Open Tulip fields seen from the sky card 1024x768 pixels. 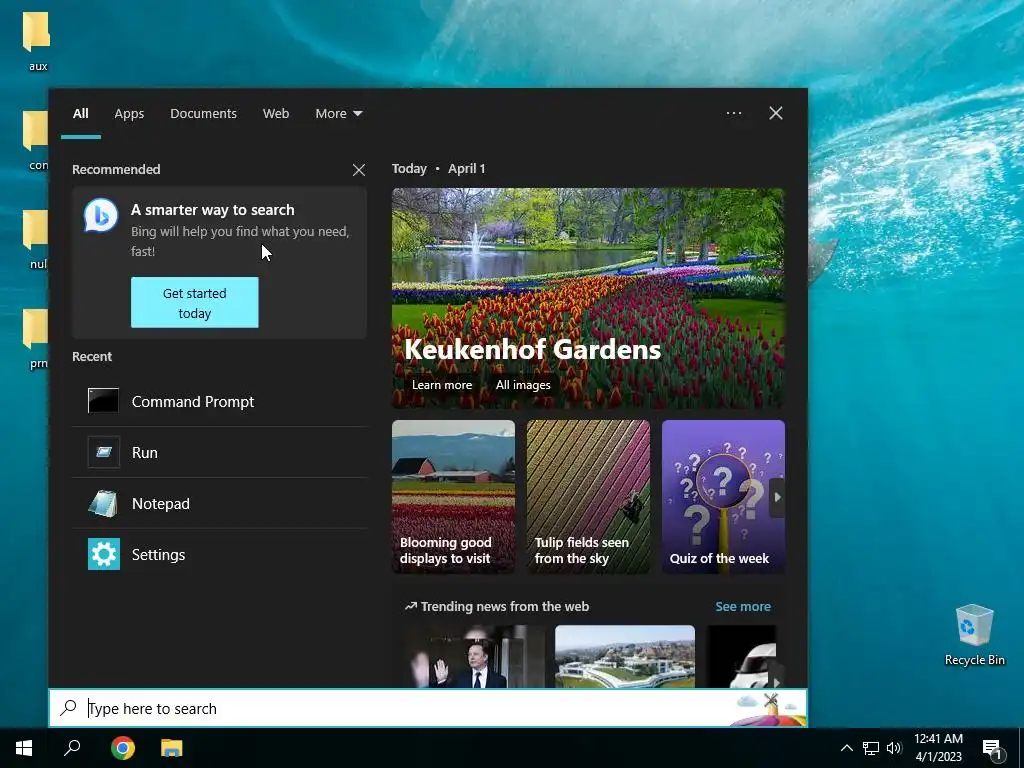click(588, 497)
